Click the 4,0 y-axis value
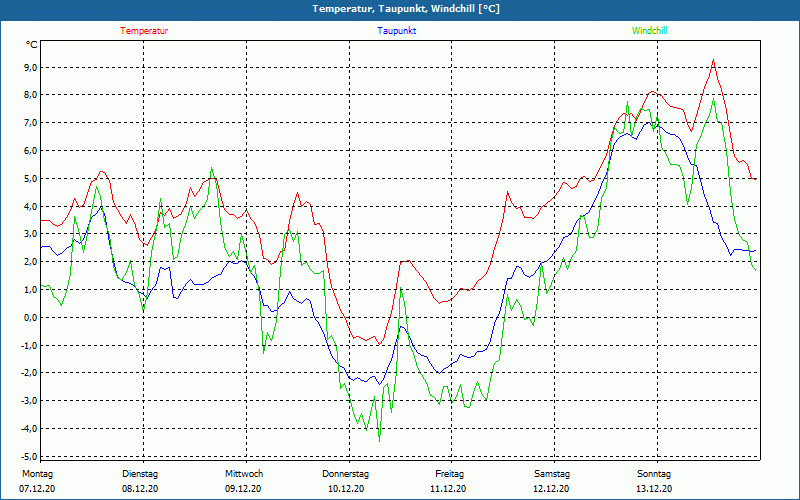Viewport: 800px width, 500px height. coord(31,206)
